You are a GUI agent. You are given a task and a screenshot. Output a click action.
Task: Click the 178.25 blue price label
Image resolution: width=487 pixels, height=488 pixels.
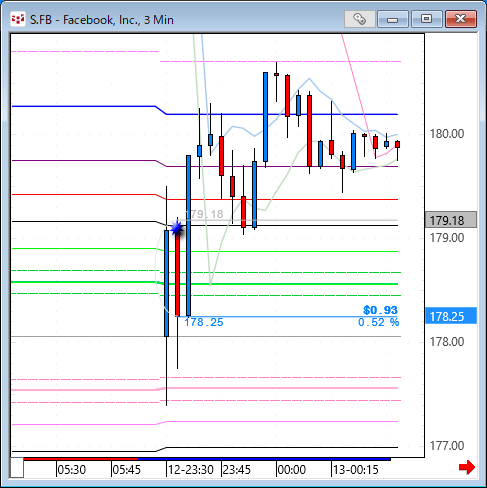click(451, 316)
